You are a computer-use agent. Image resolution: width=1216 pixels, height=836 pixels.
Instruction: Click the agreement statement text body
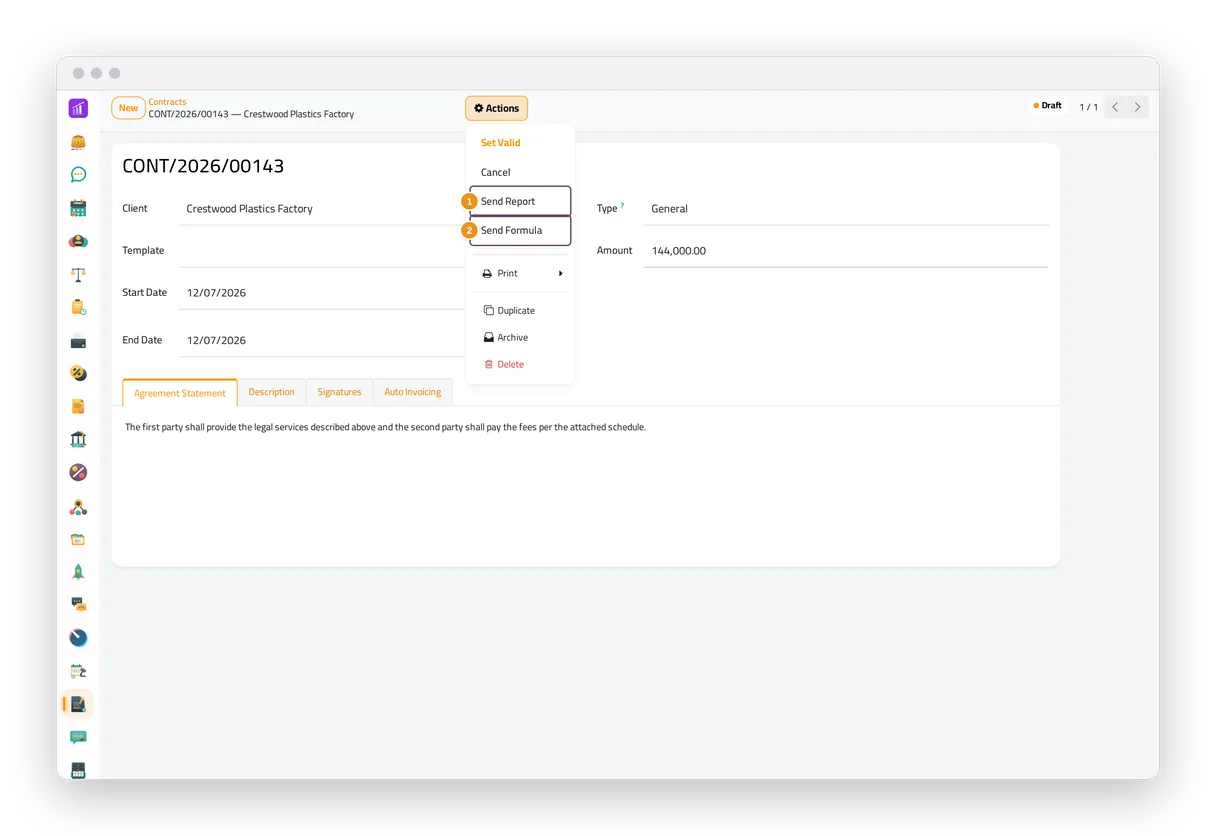[385, 427]
